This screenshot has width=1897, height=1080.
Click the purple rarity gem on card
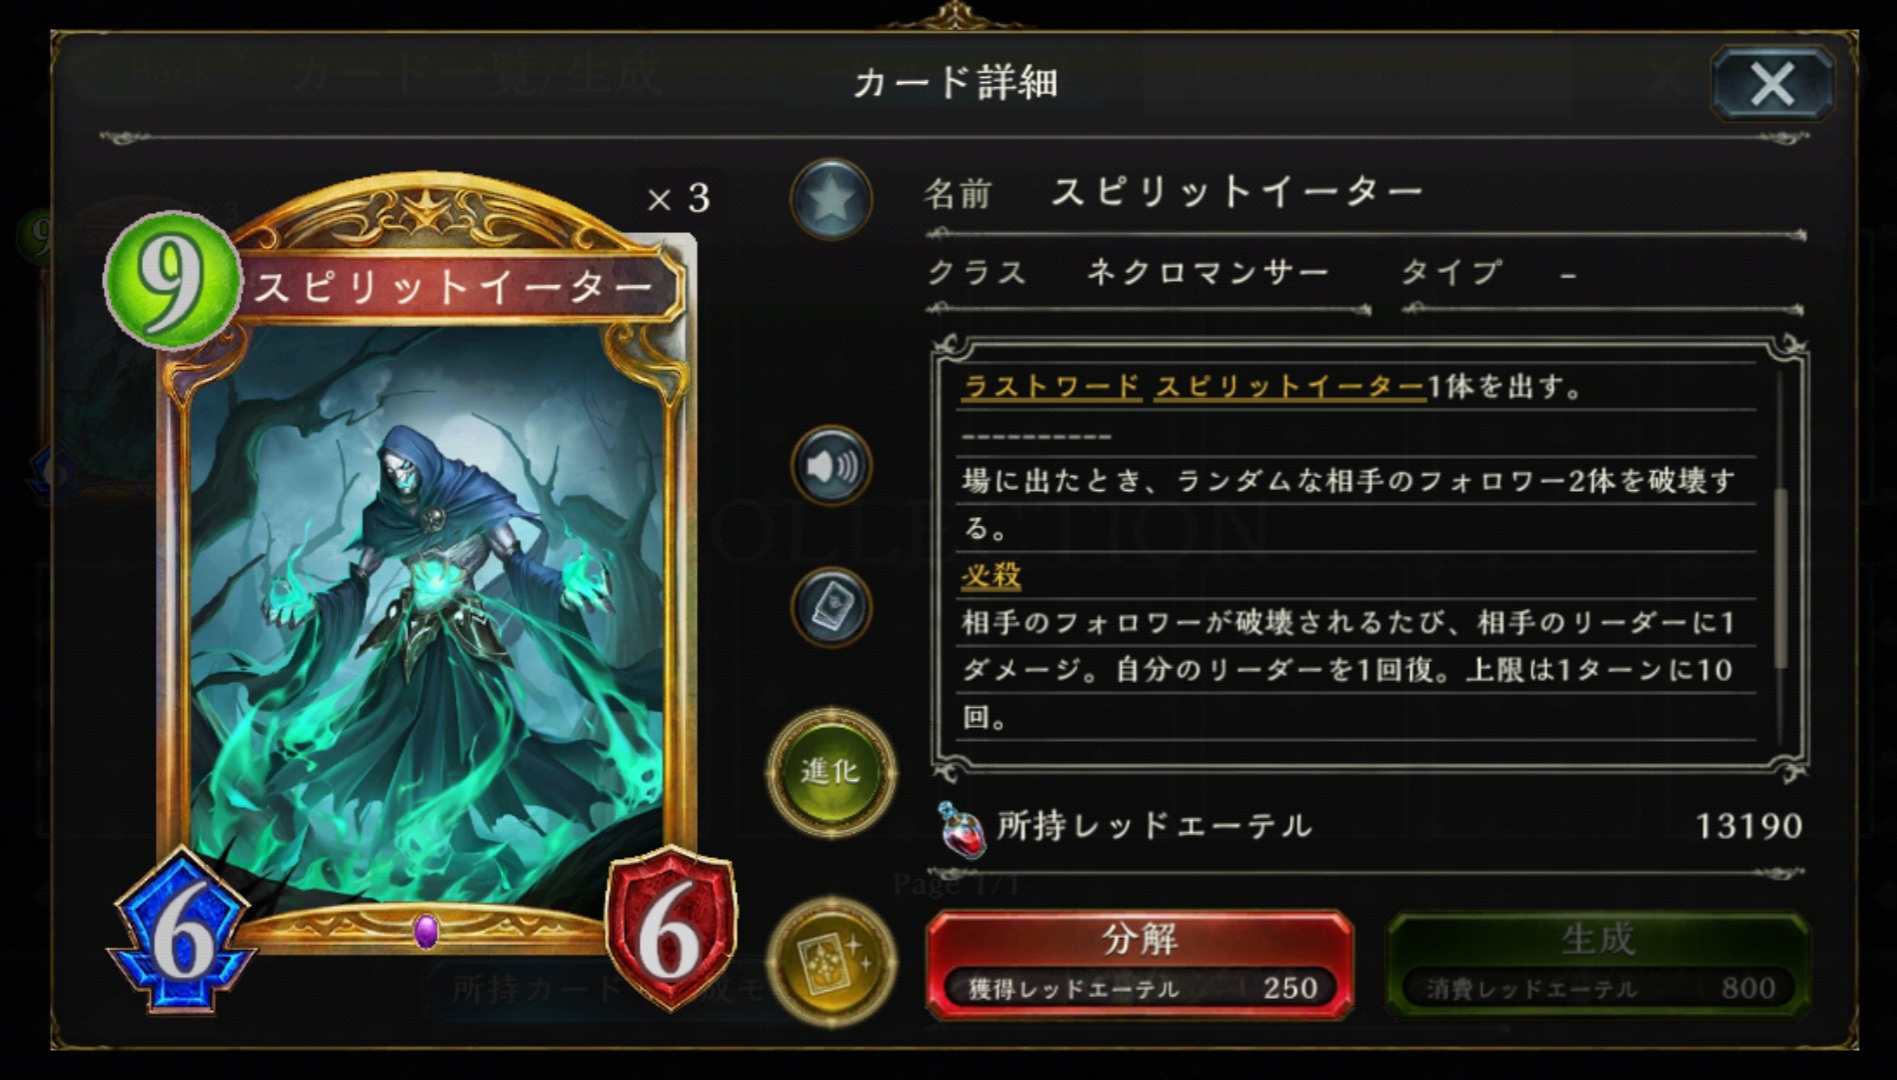coord(426,932)
